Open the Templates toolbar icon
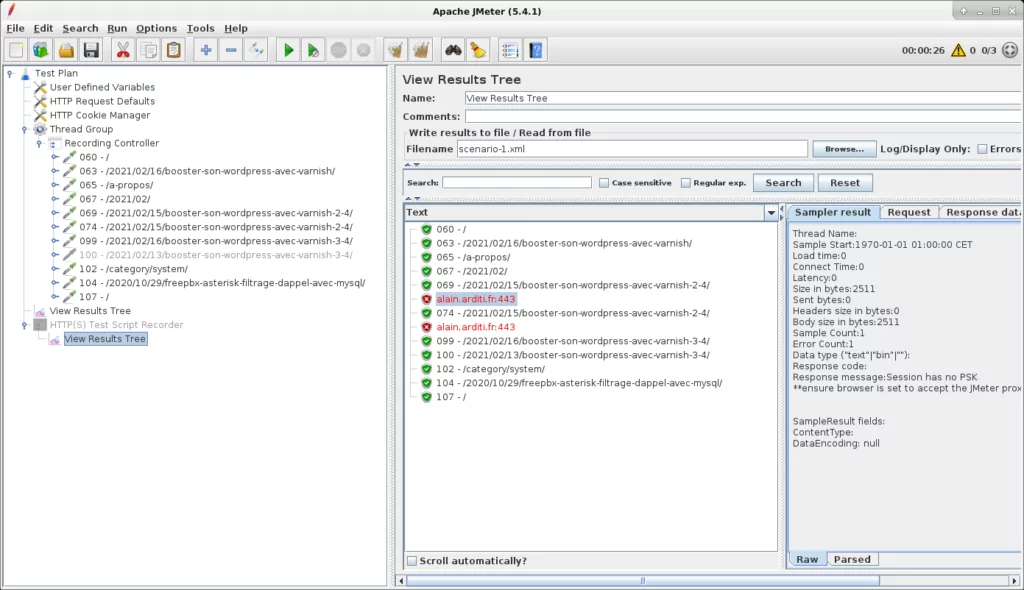 pos(41,50)
